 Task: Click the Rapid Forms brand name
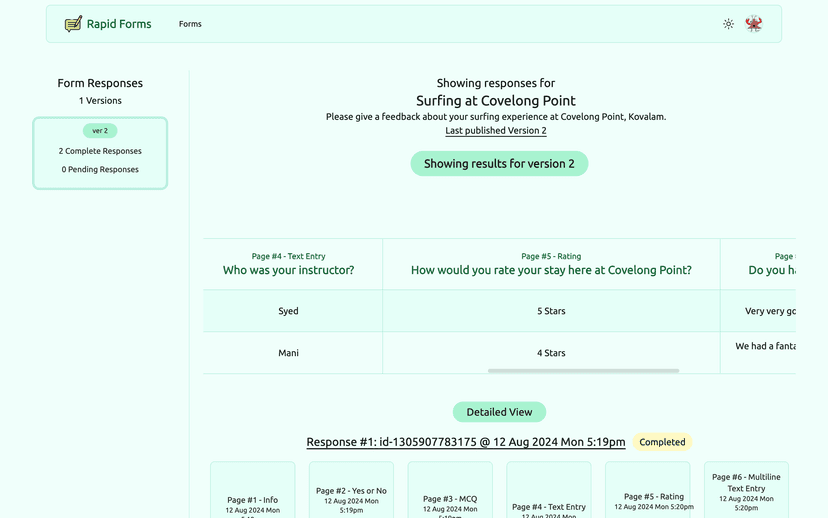point(119,24)
